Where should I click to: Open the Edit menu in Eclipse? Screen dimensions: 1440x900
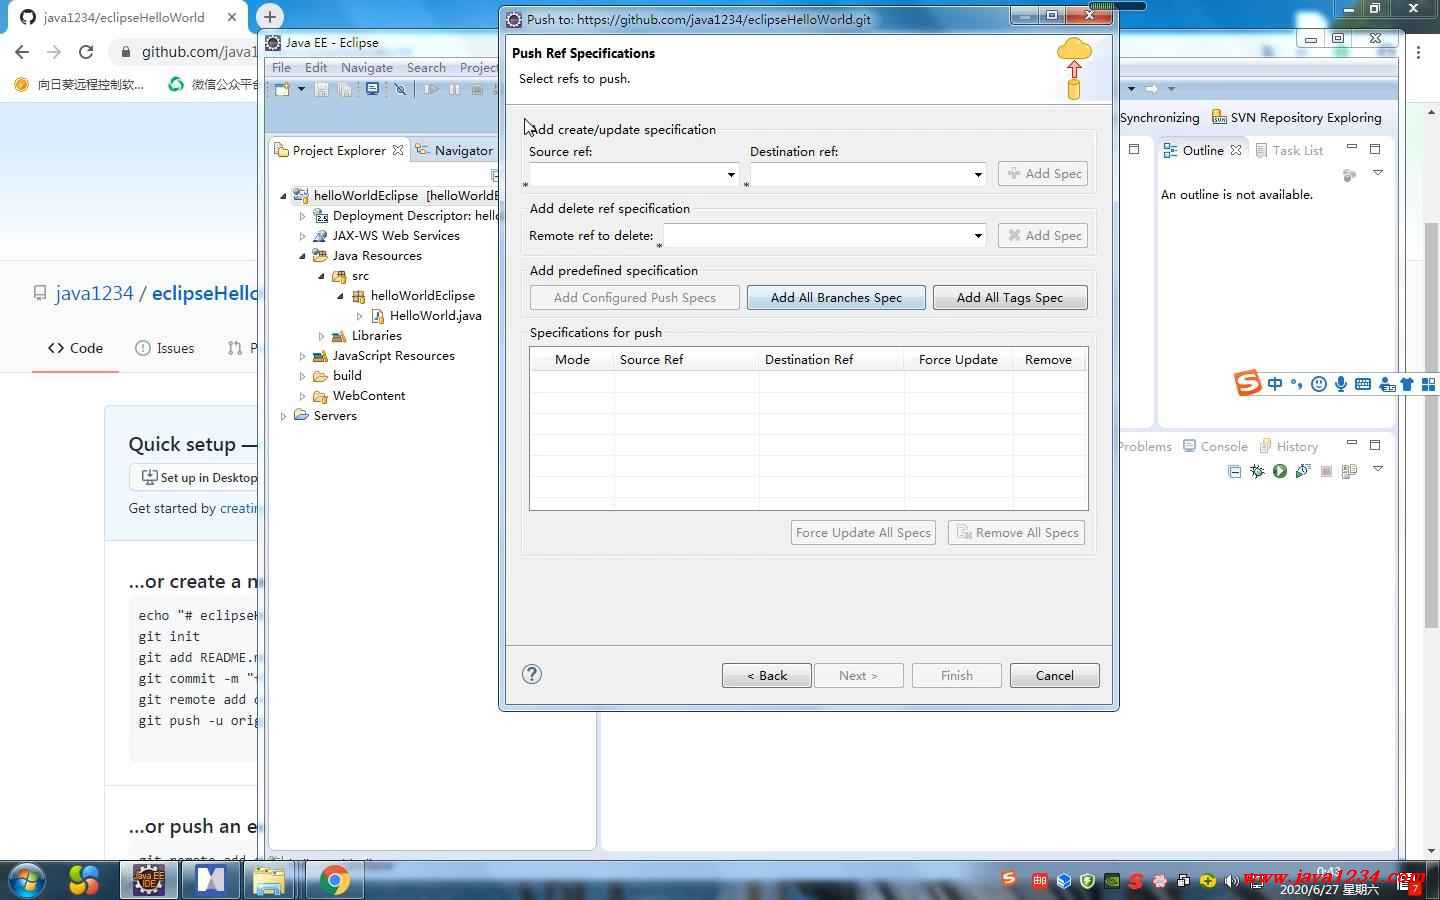coord(316,68)
